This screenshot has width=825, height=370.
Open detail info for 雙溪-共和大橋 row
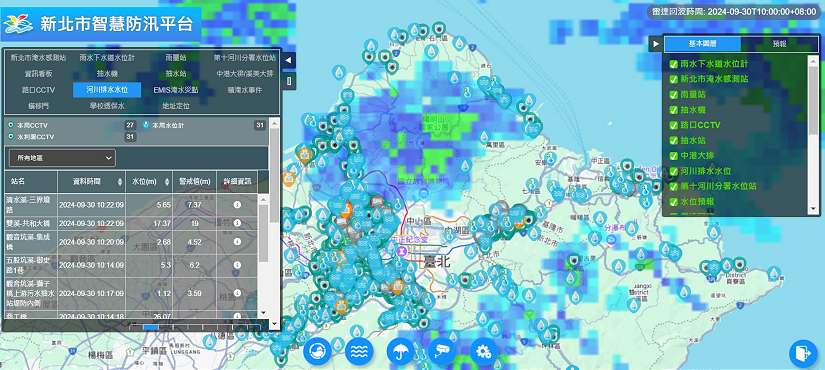pos(237,224)
